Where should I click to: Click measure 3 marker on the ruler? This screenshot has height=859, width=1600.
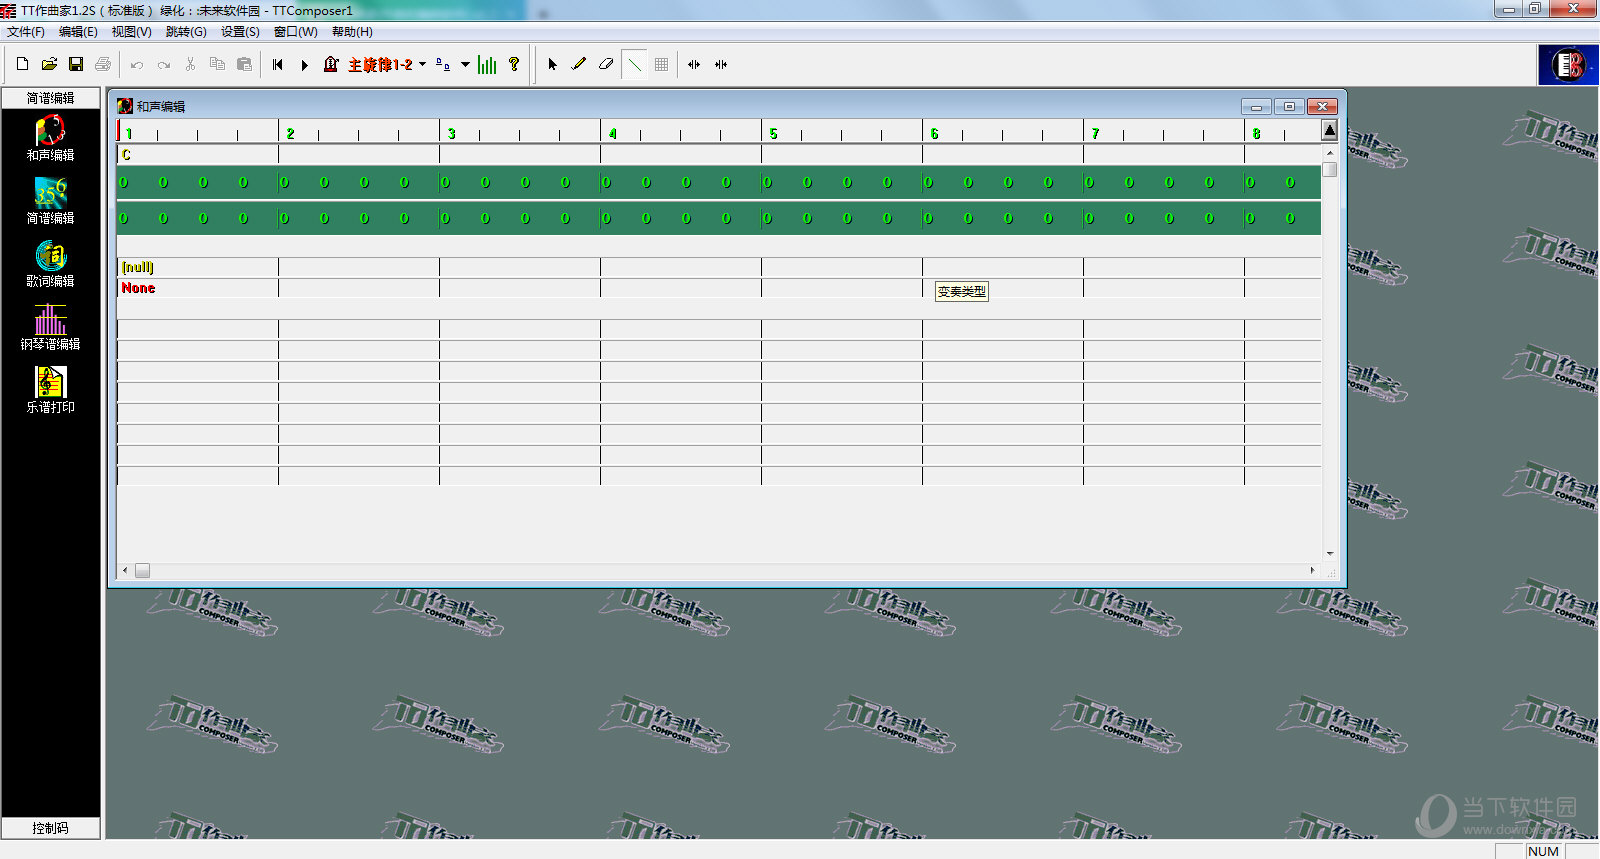[x=451, y=133]
